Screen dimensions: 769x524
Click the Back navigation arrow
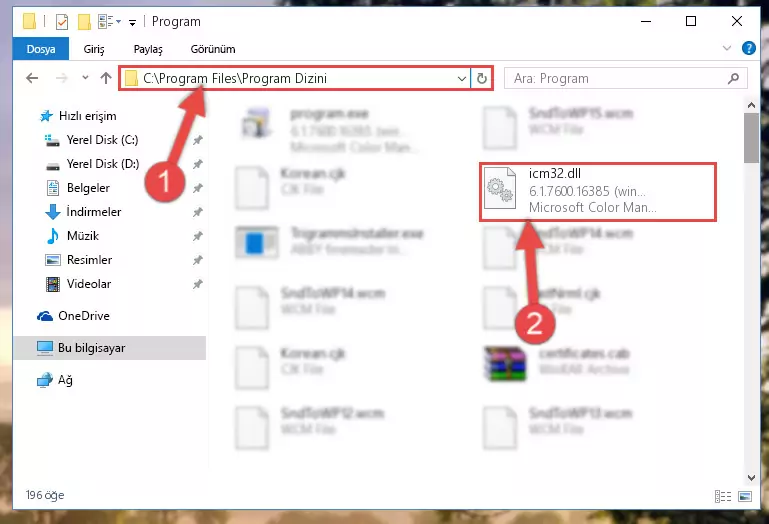(x=32, y=78)
